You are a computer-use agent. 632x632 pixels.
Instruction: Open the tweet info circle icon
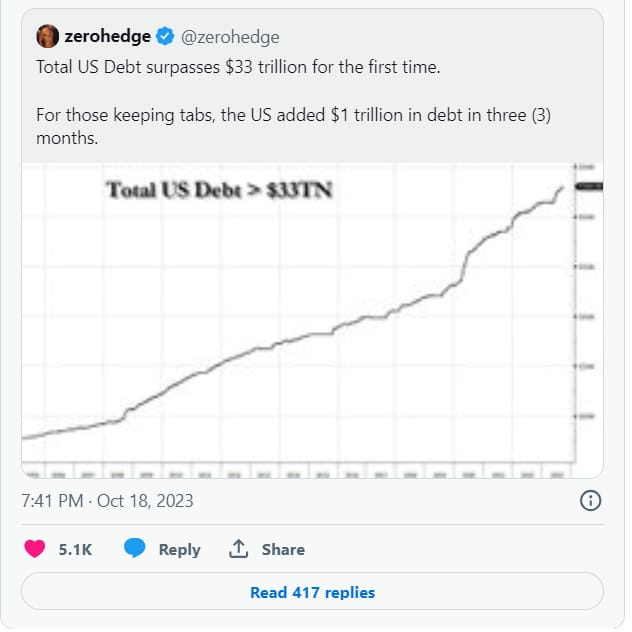pyautogui.click(x=590, y=501)
